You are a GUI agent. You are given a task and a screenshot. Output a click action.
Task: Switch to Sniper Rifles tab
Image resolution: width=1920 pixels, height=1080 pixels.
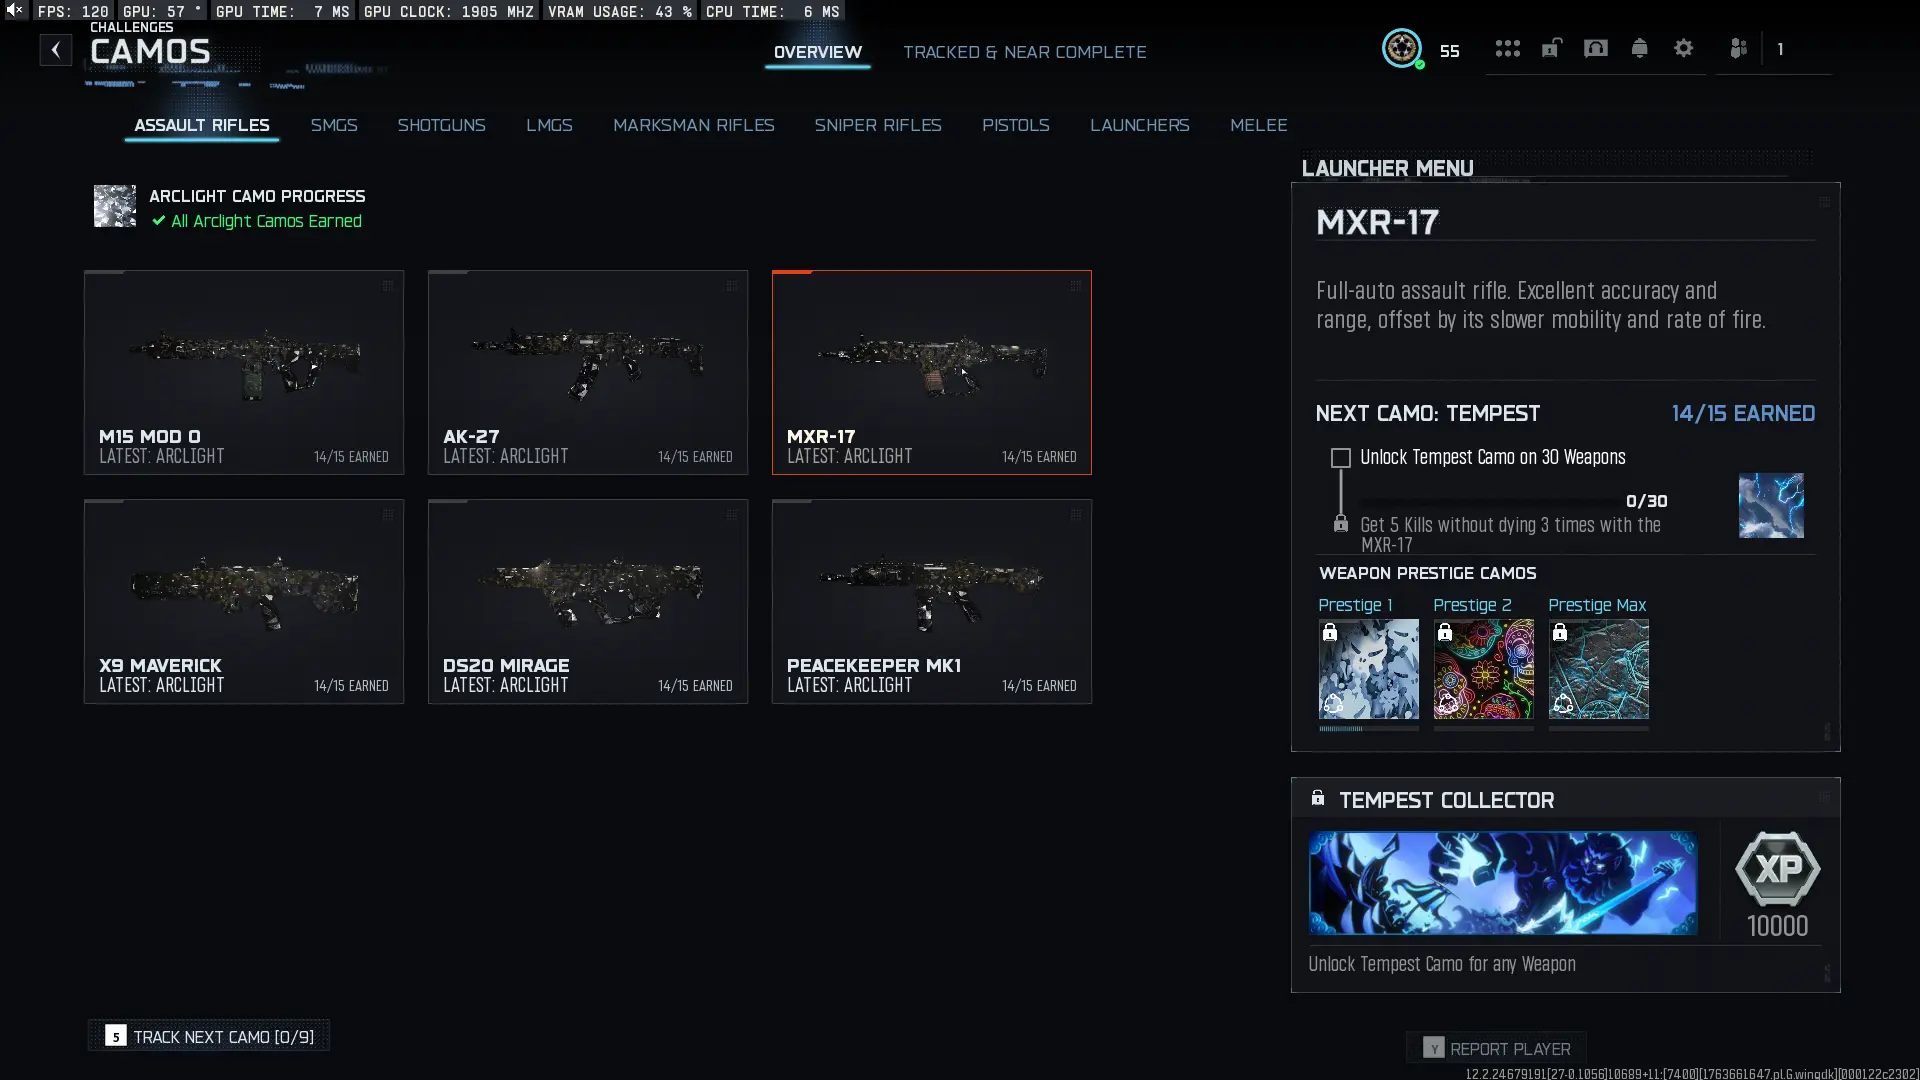coord(877,125)
